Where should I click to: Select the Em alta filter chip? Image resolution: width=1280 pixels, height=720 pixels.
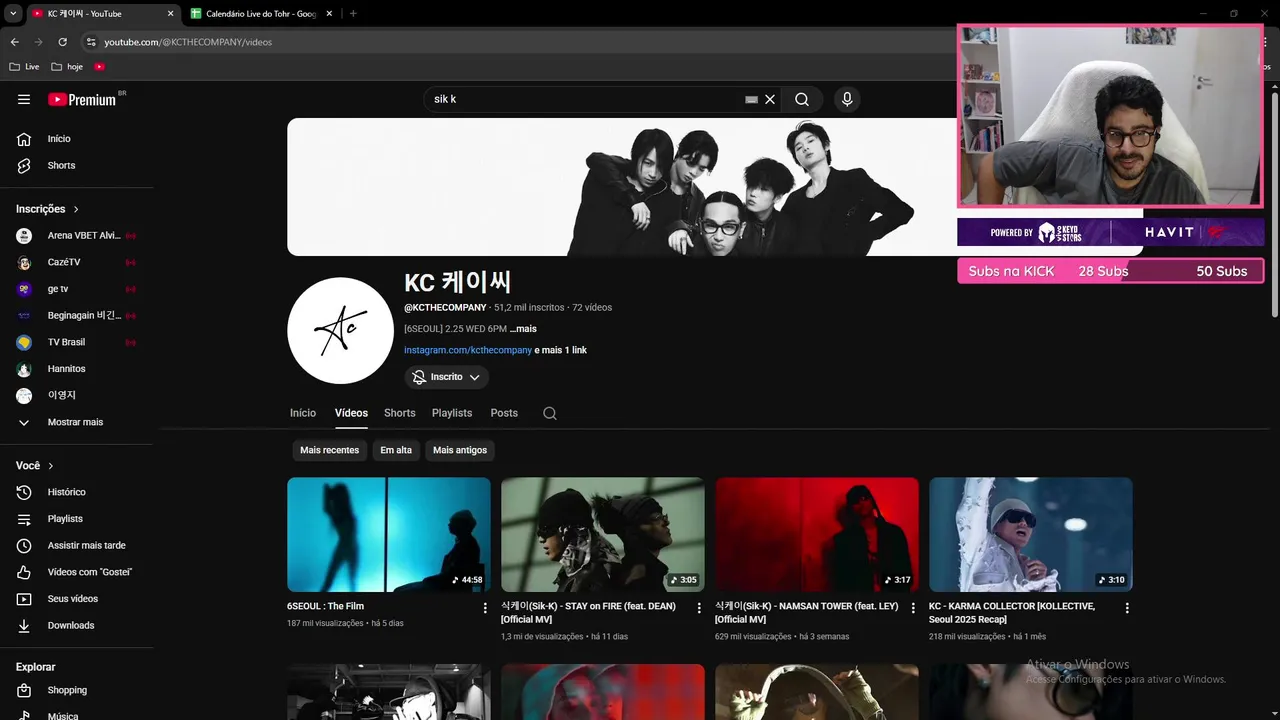coord(396,450)
